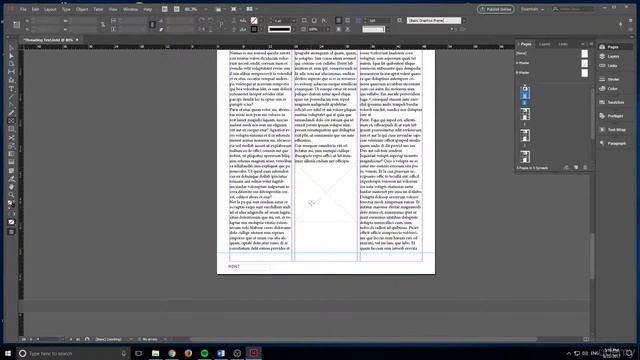
Task: Enable the No text wrap button
Action: [338, 20]
